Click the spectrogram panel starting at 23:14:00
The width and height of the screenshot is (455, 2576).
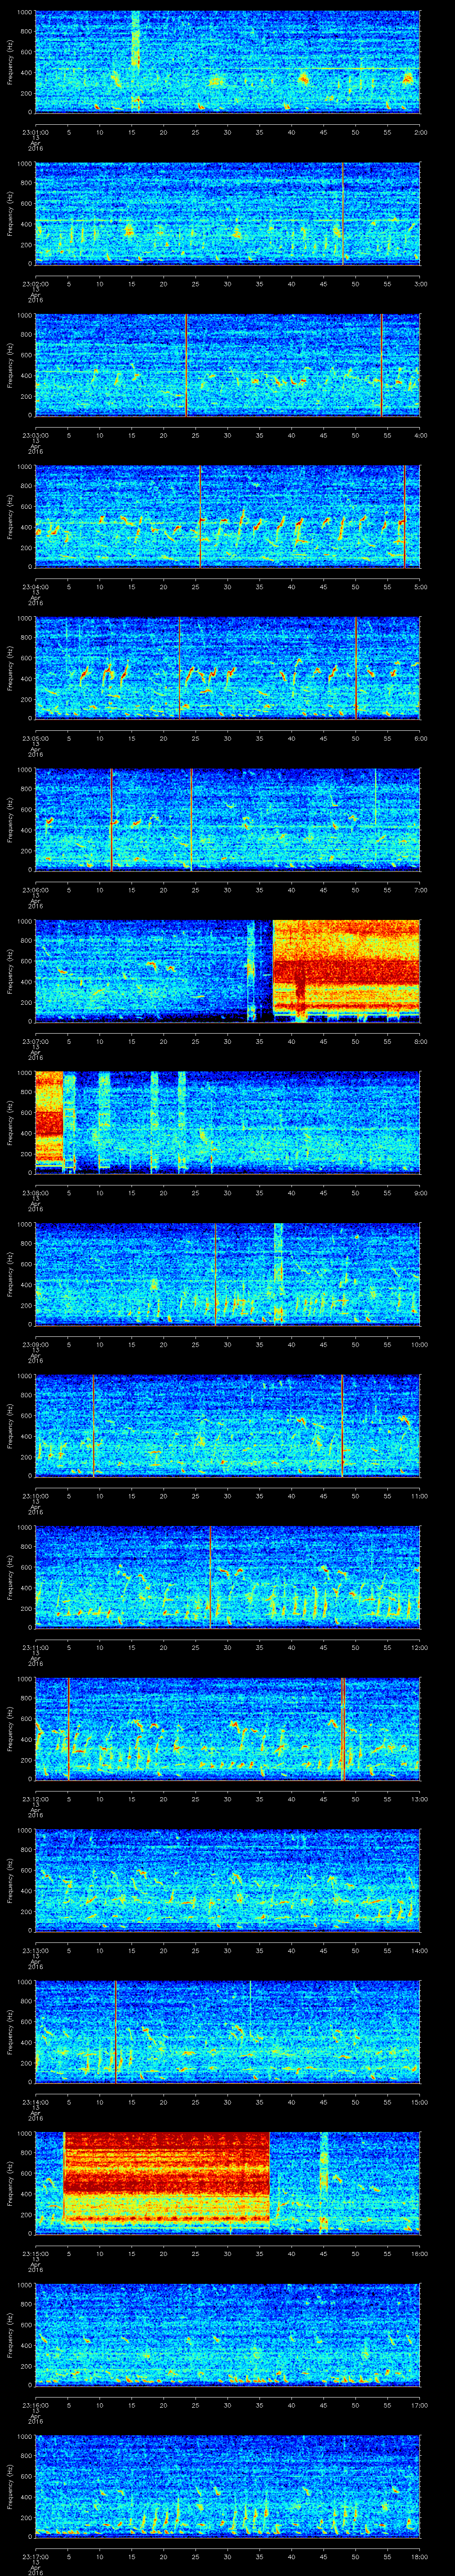click(x=228, y=2032)
